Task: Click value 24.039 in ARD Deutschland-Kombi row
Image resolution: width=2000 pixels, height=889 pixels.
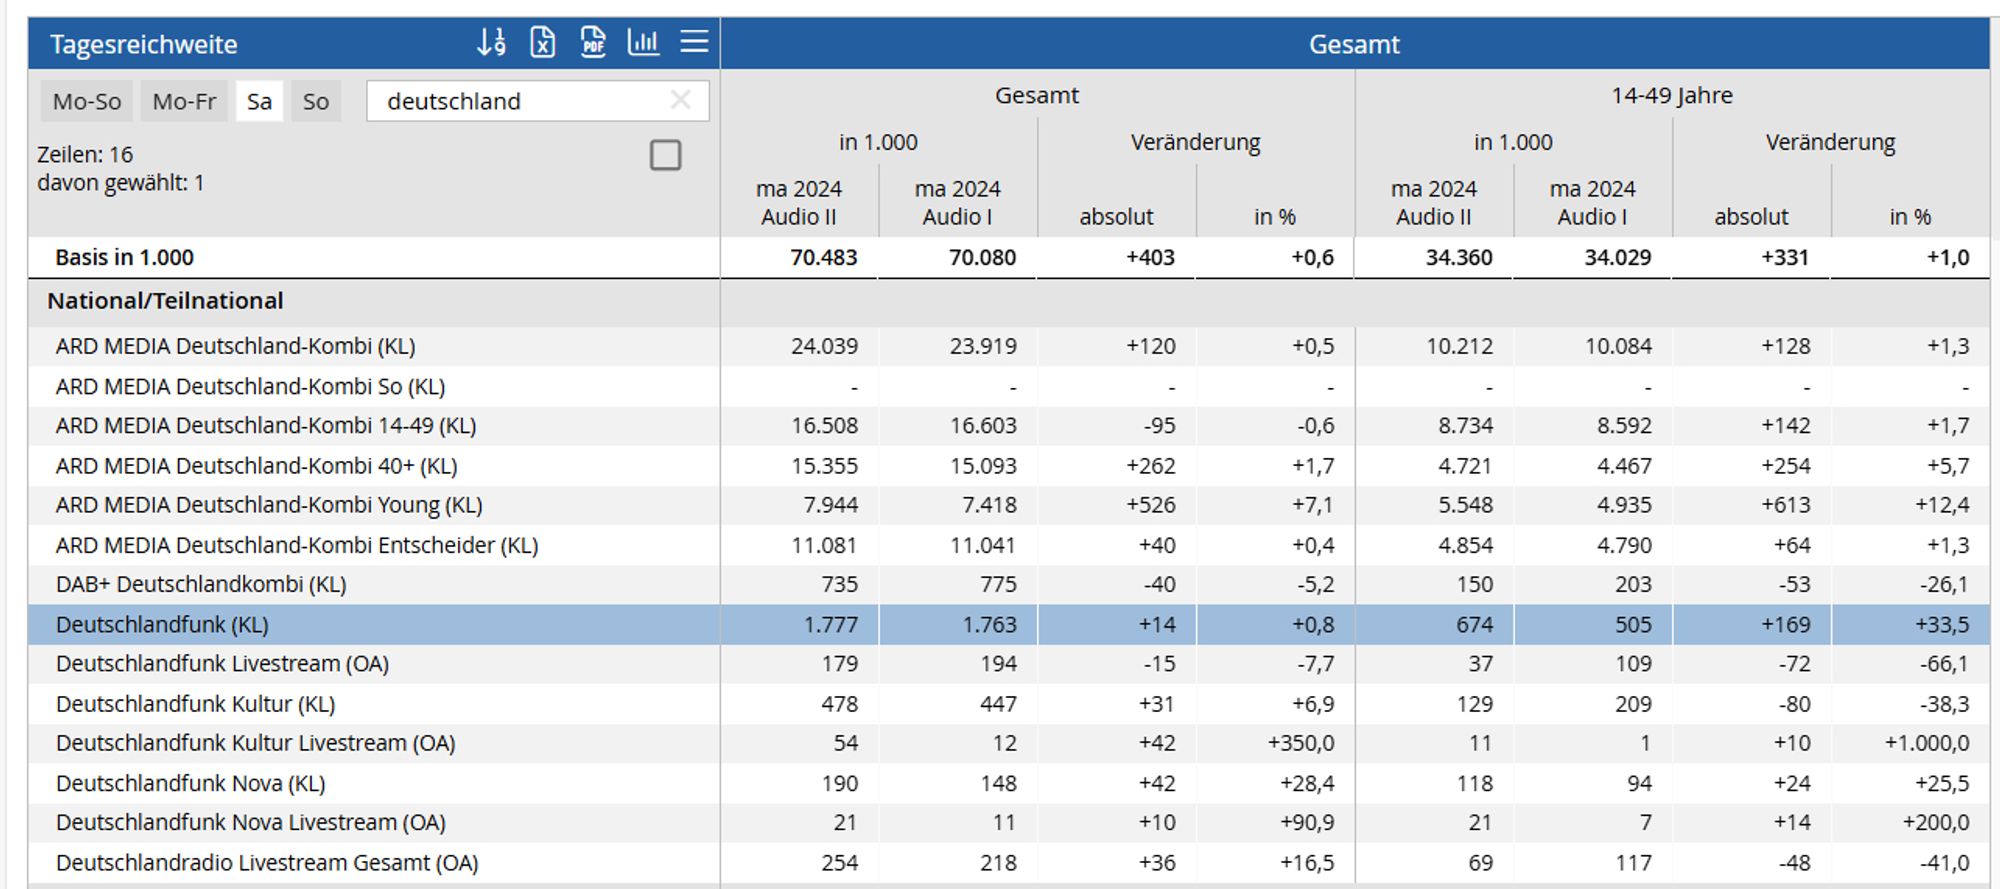Action: point(824,346)
